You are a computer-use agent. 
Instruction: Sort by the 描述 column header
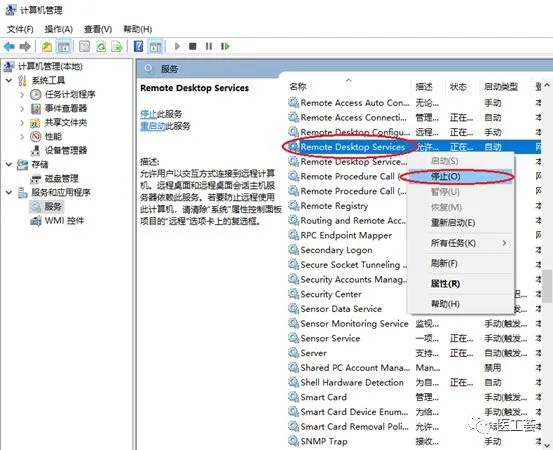point(424,87)
